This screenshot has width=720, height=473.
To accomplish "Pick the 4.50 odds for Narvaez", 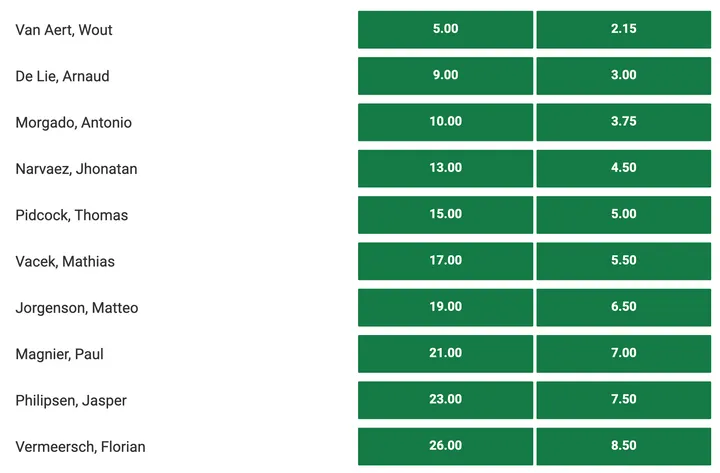I will tap(624, 169).
